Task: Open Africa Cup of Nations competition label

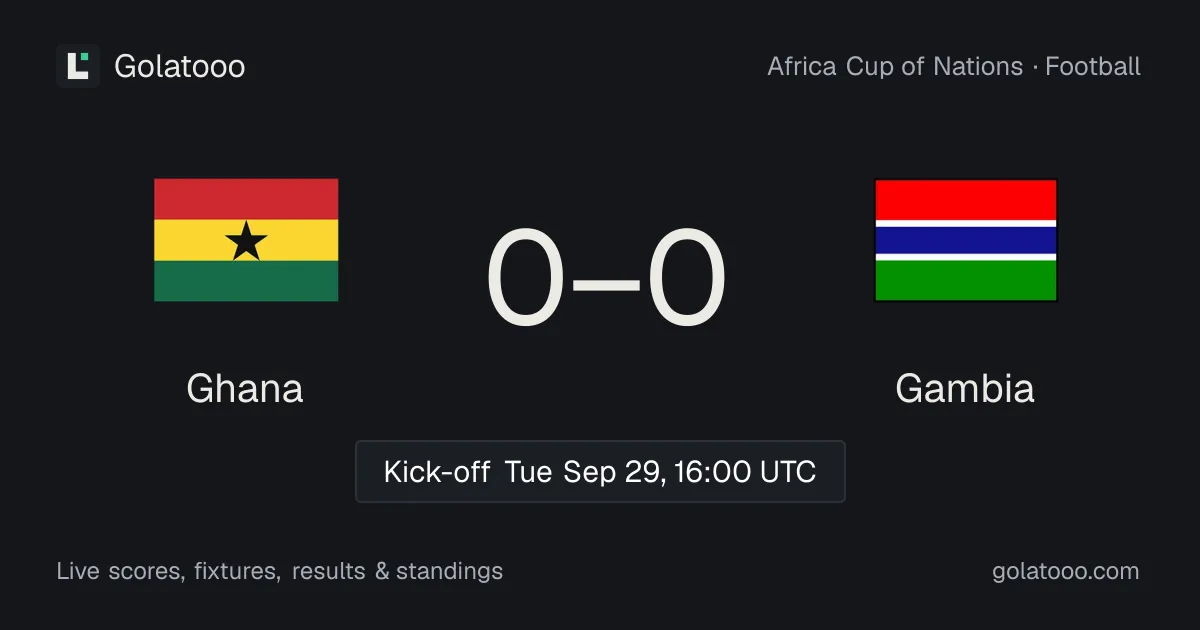Action: coord(895,67)
